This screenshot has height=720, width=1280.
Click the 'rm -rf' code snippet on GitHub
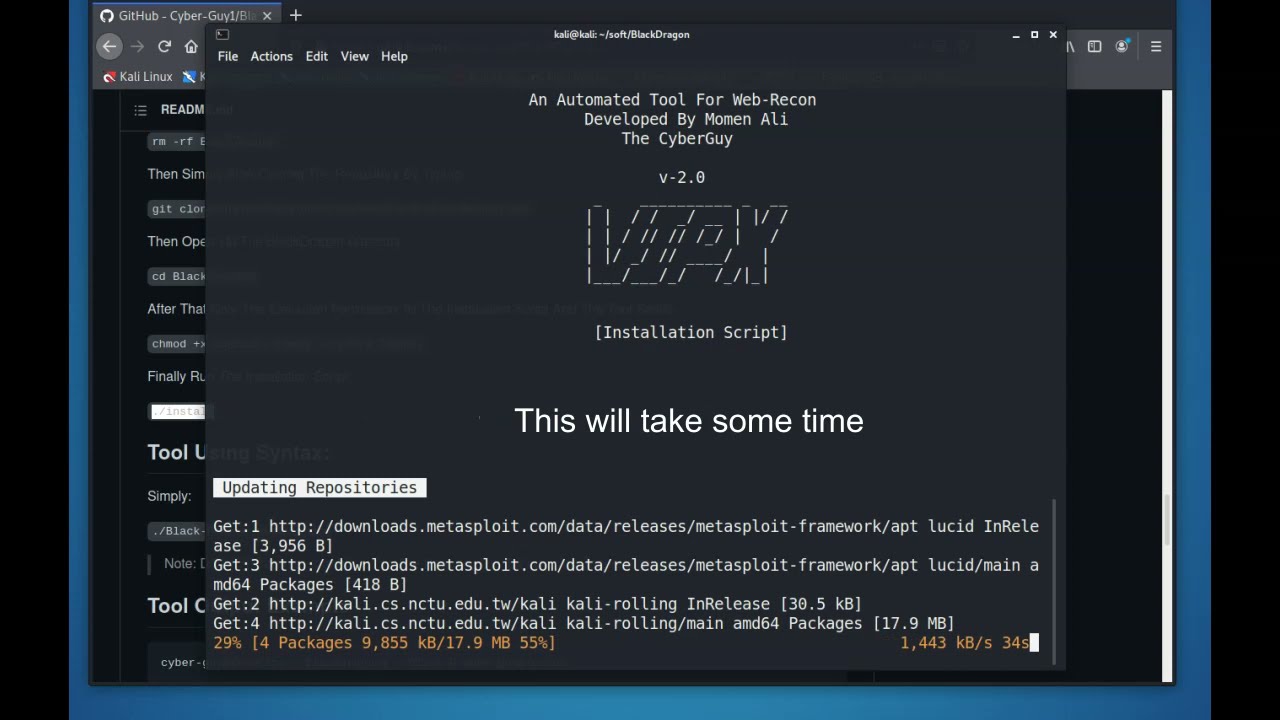point(176,142)
